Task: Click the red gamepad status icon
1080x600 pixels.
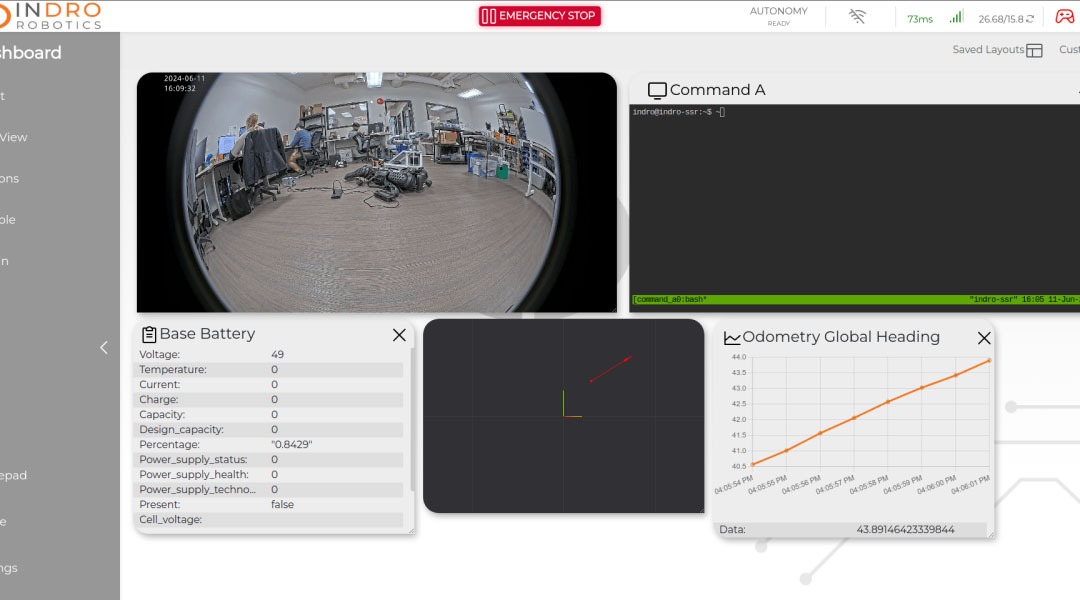Action: (x=1063, y=16)
